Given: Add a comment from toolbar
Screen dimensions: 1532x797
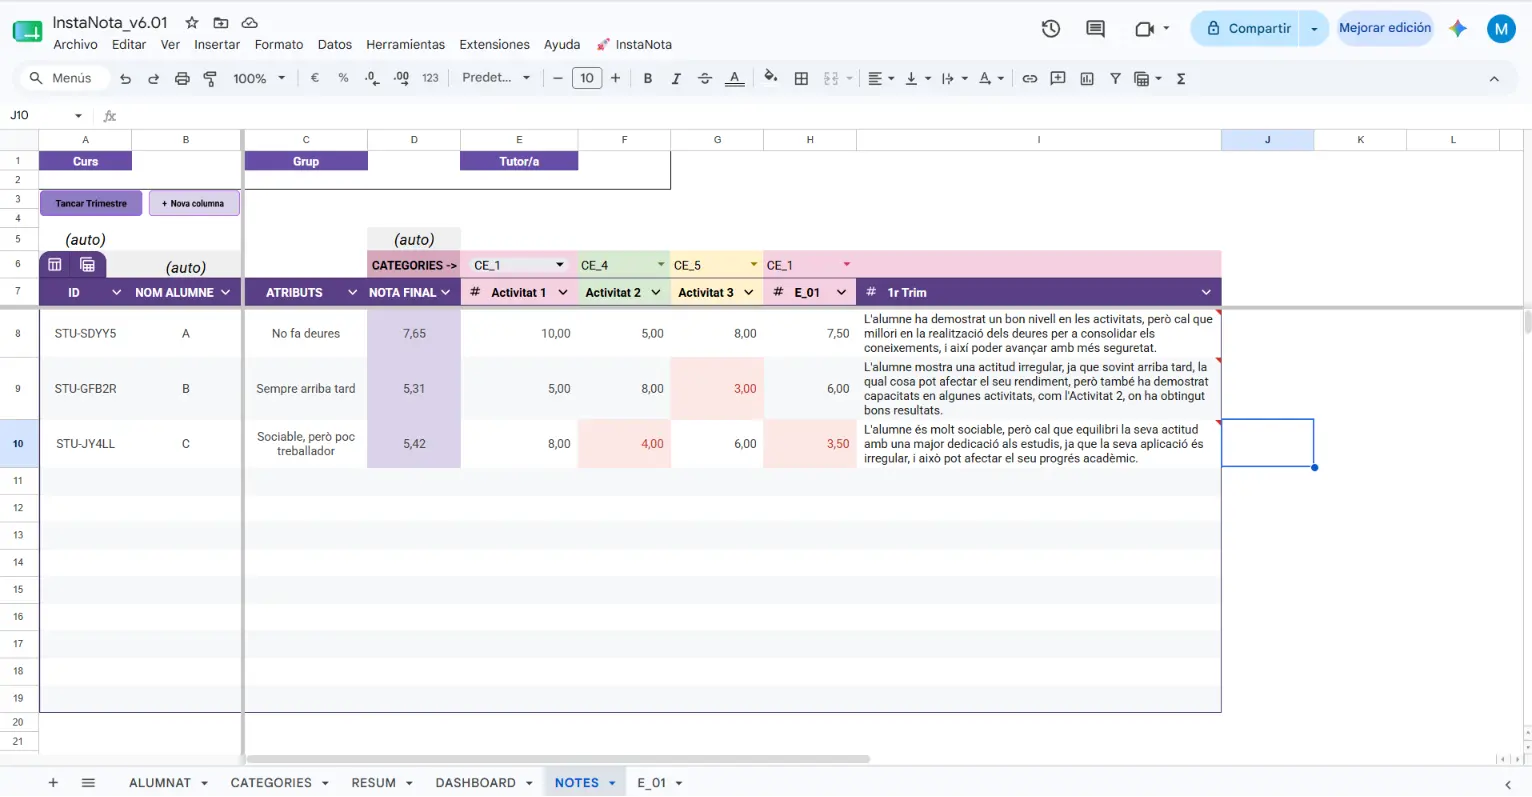Looking at the screenshot, I should (1058, 78).
